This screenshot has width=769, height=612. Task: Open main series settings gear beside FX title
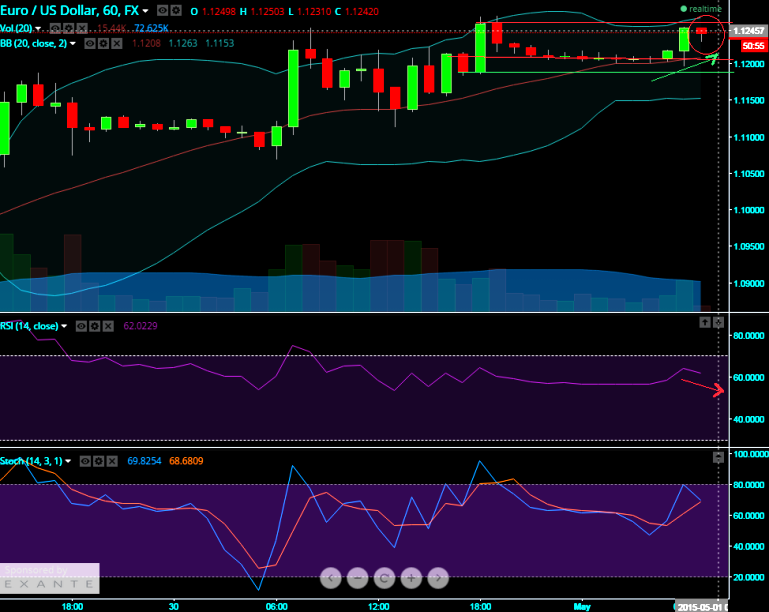pos(176,10)
